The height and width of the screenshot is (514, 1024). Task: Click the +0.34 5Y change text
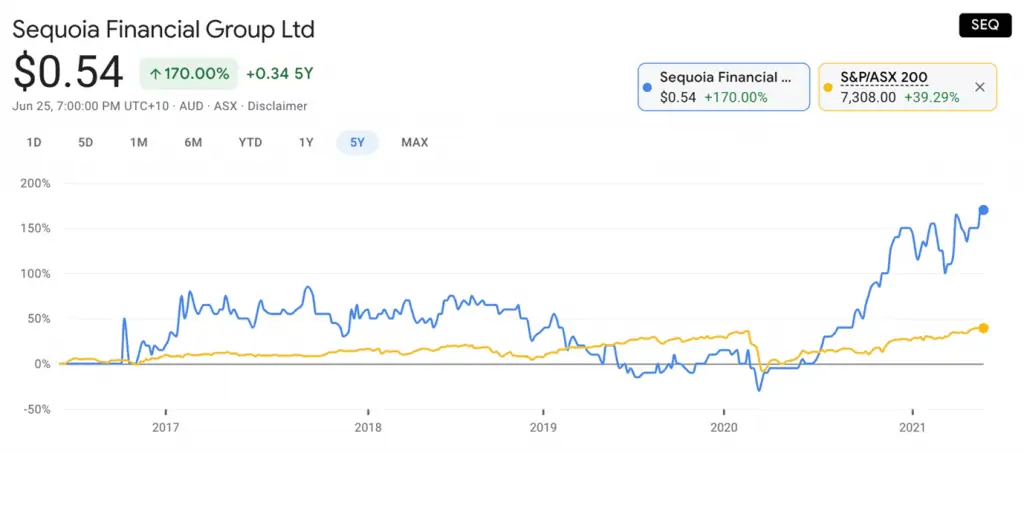coord(280,74)
